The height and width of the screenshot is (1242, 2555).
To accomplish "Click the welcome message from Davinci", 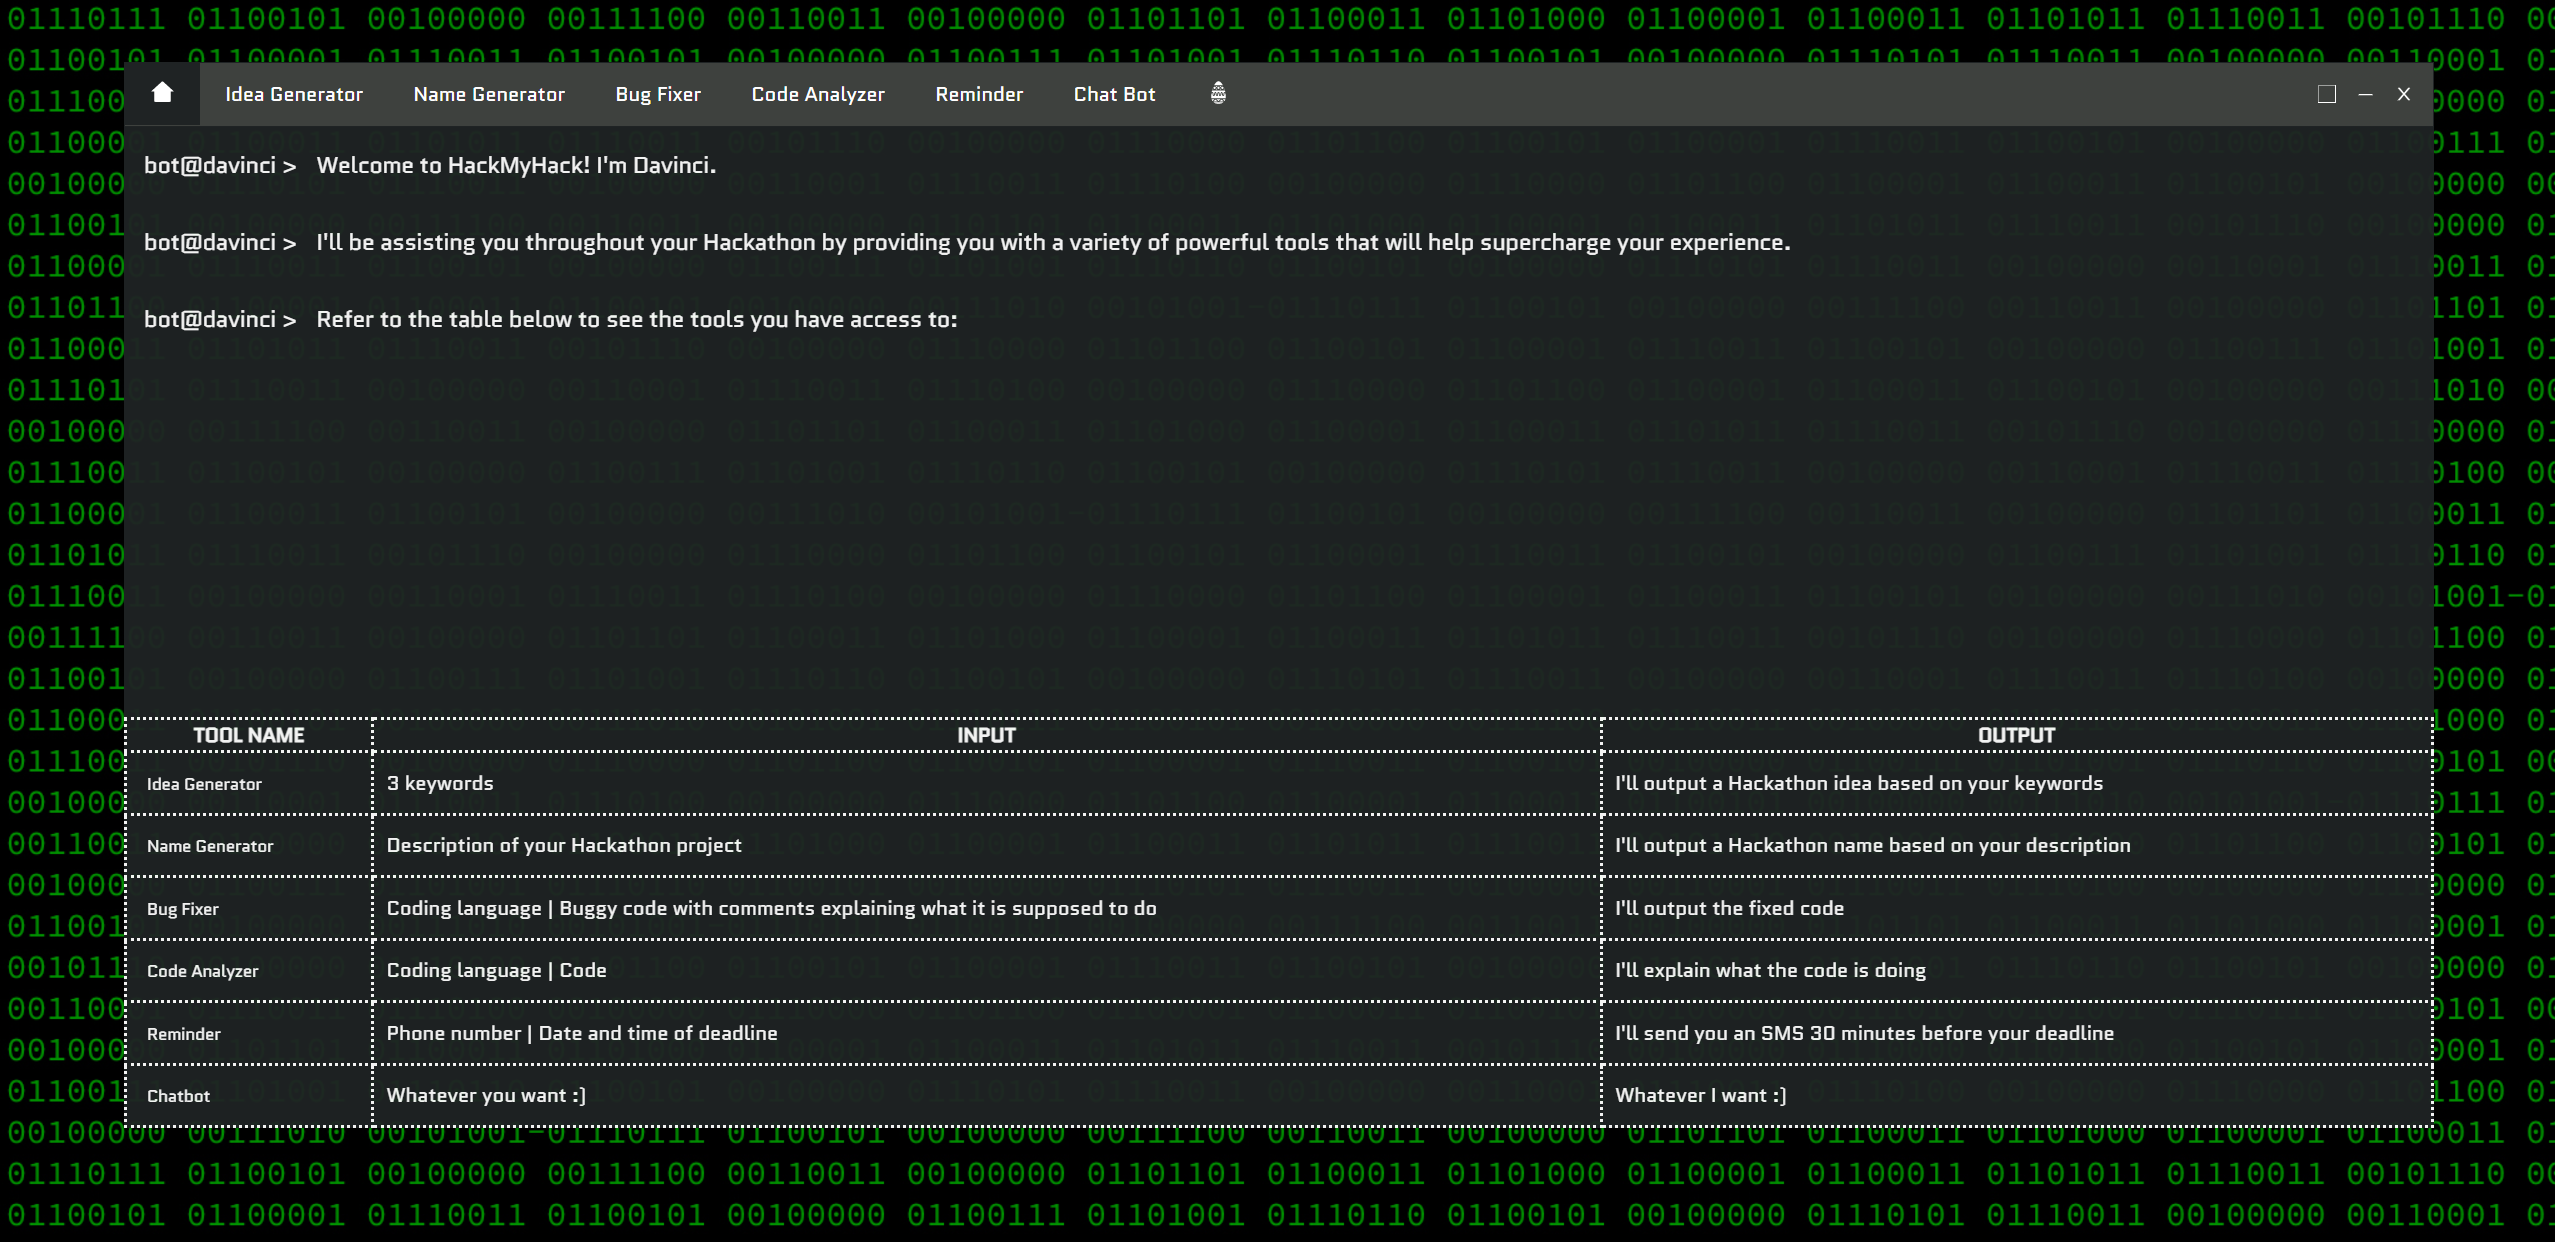I will [516, 166].
